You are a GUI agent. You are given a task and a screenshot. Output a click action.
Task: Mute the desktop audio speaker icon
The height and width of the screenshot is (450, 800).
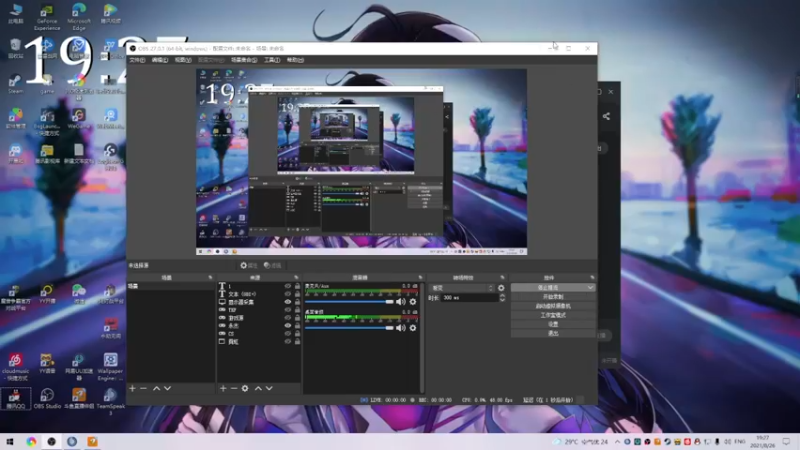401,327
